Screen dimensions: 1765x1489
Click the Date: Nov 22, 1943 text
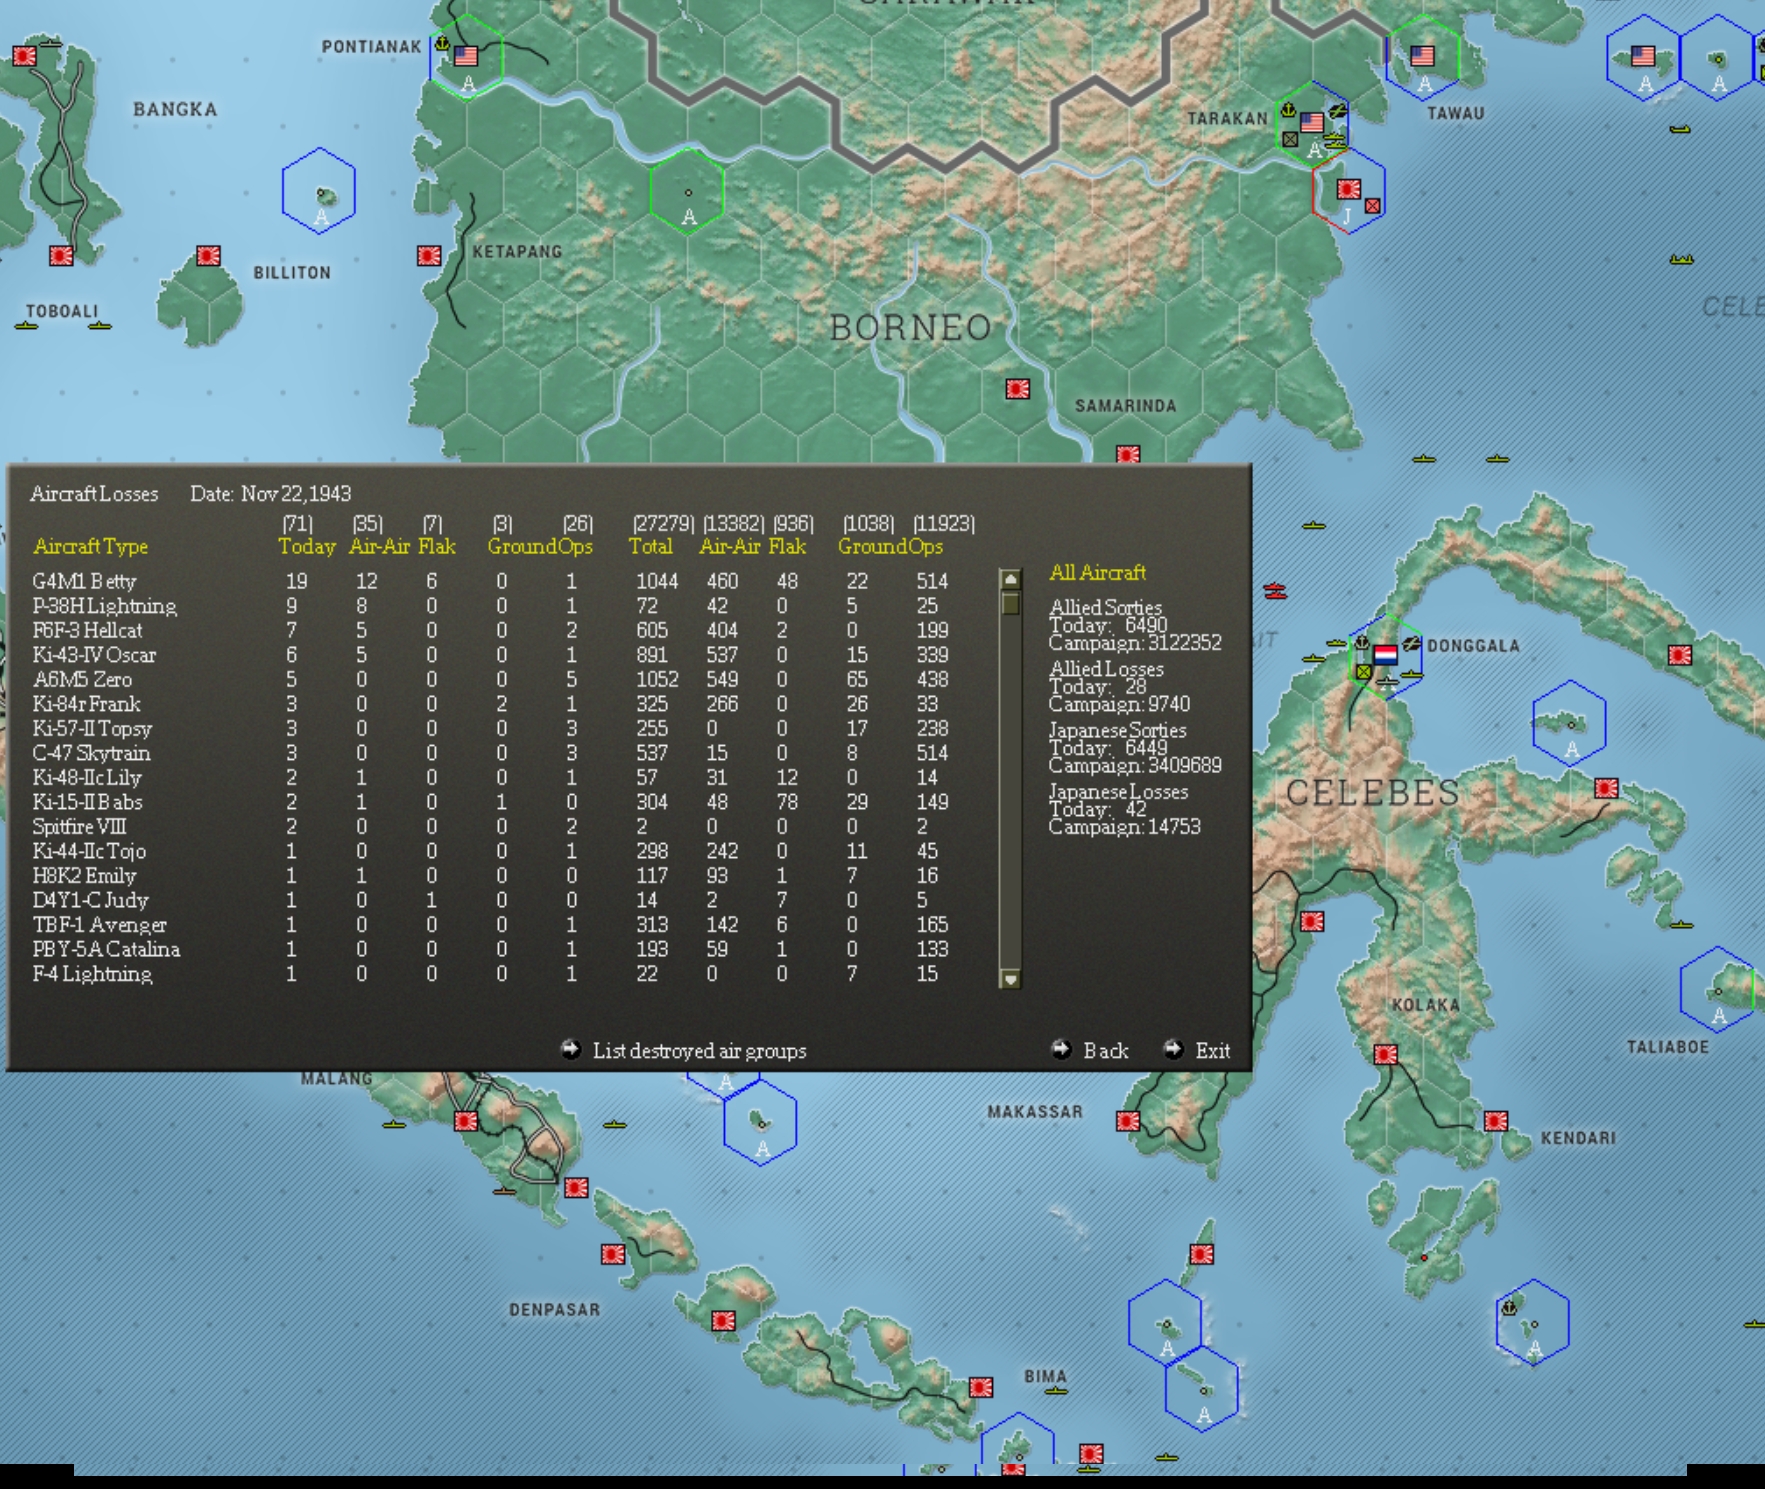click(x=270, y=493)
